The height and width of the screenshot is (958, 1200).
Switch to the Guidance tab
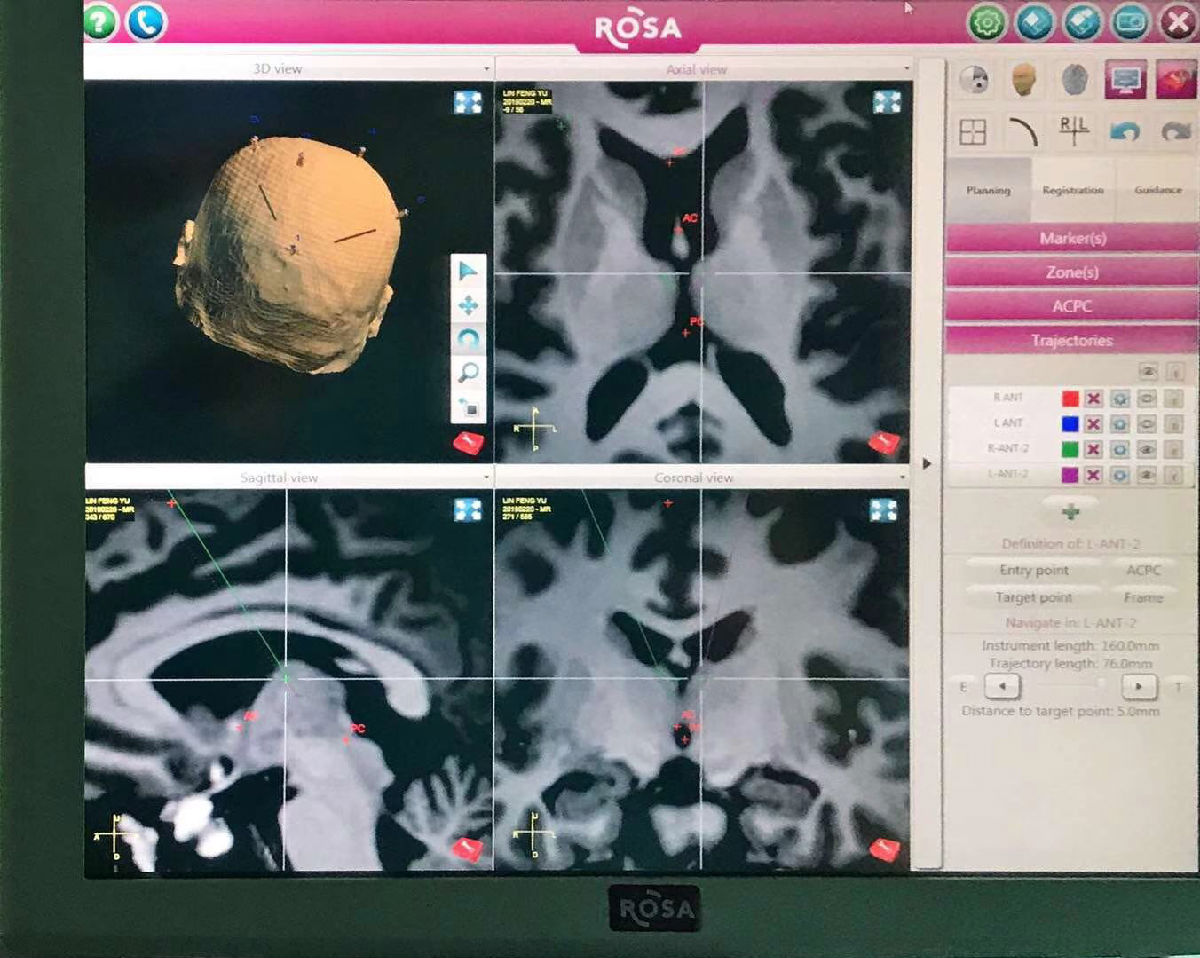pyautogui.click(x=1157, y=190)
